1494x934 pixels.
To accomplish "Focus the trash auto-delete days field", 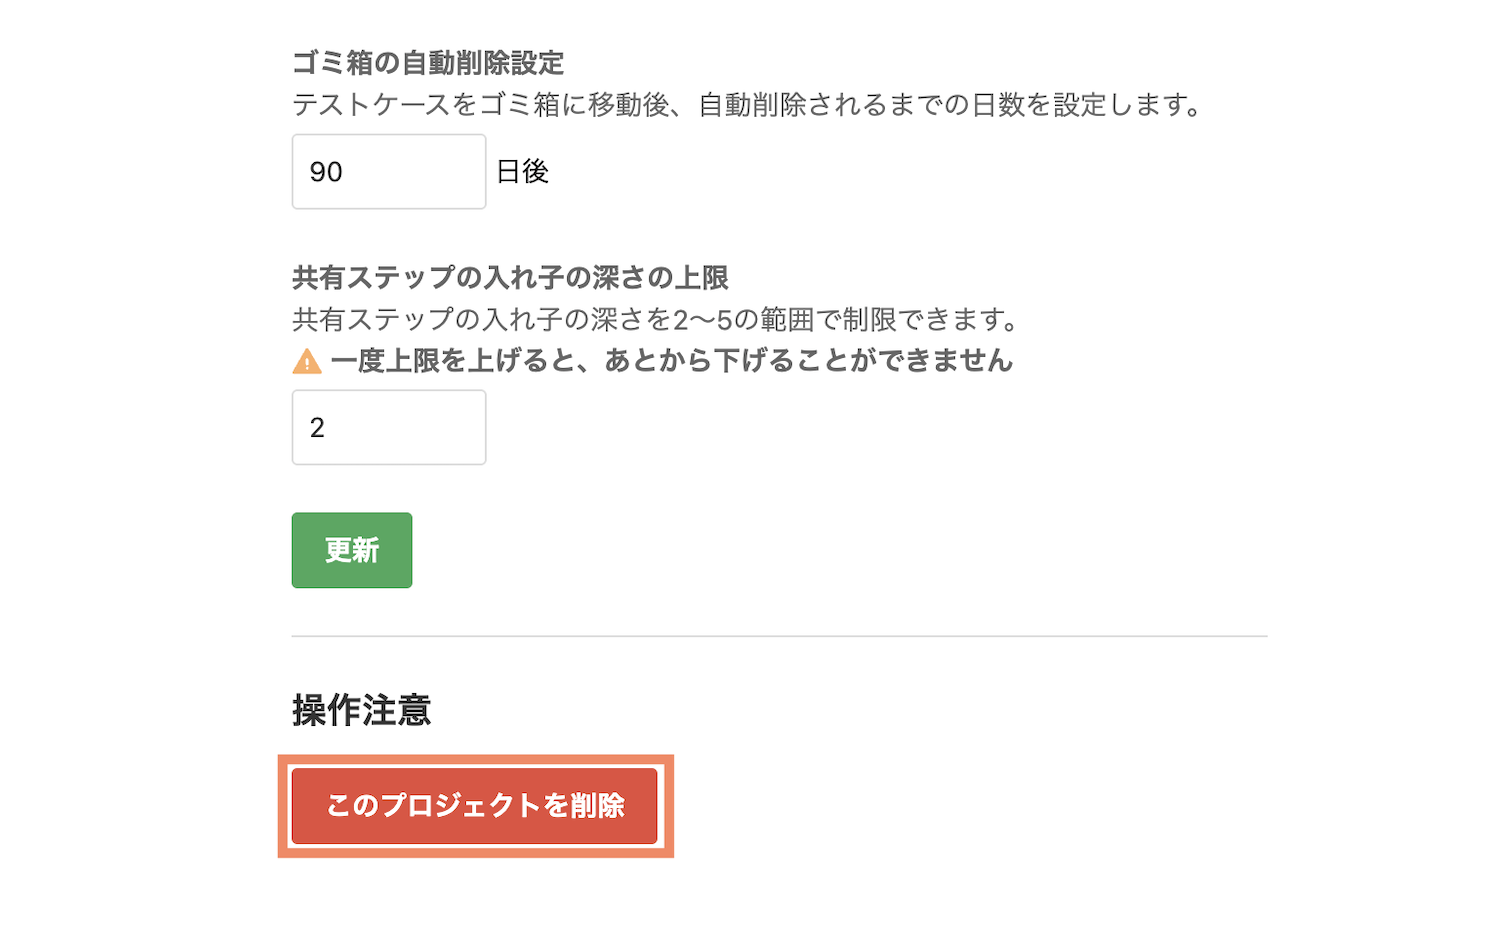I will pos(389,172).
